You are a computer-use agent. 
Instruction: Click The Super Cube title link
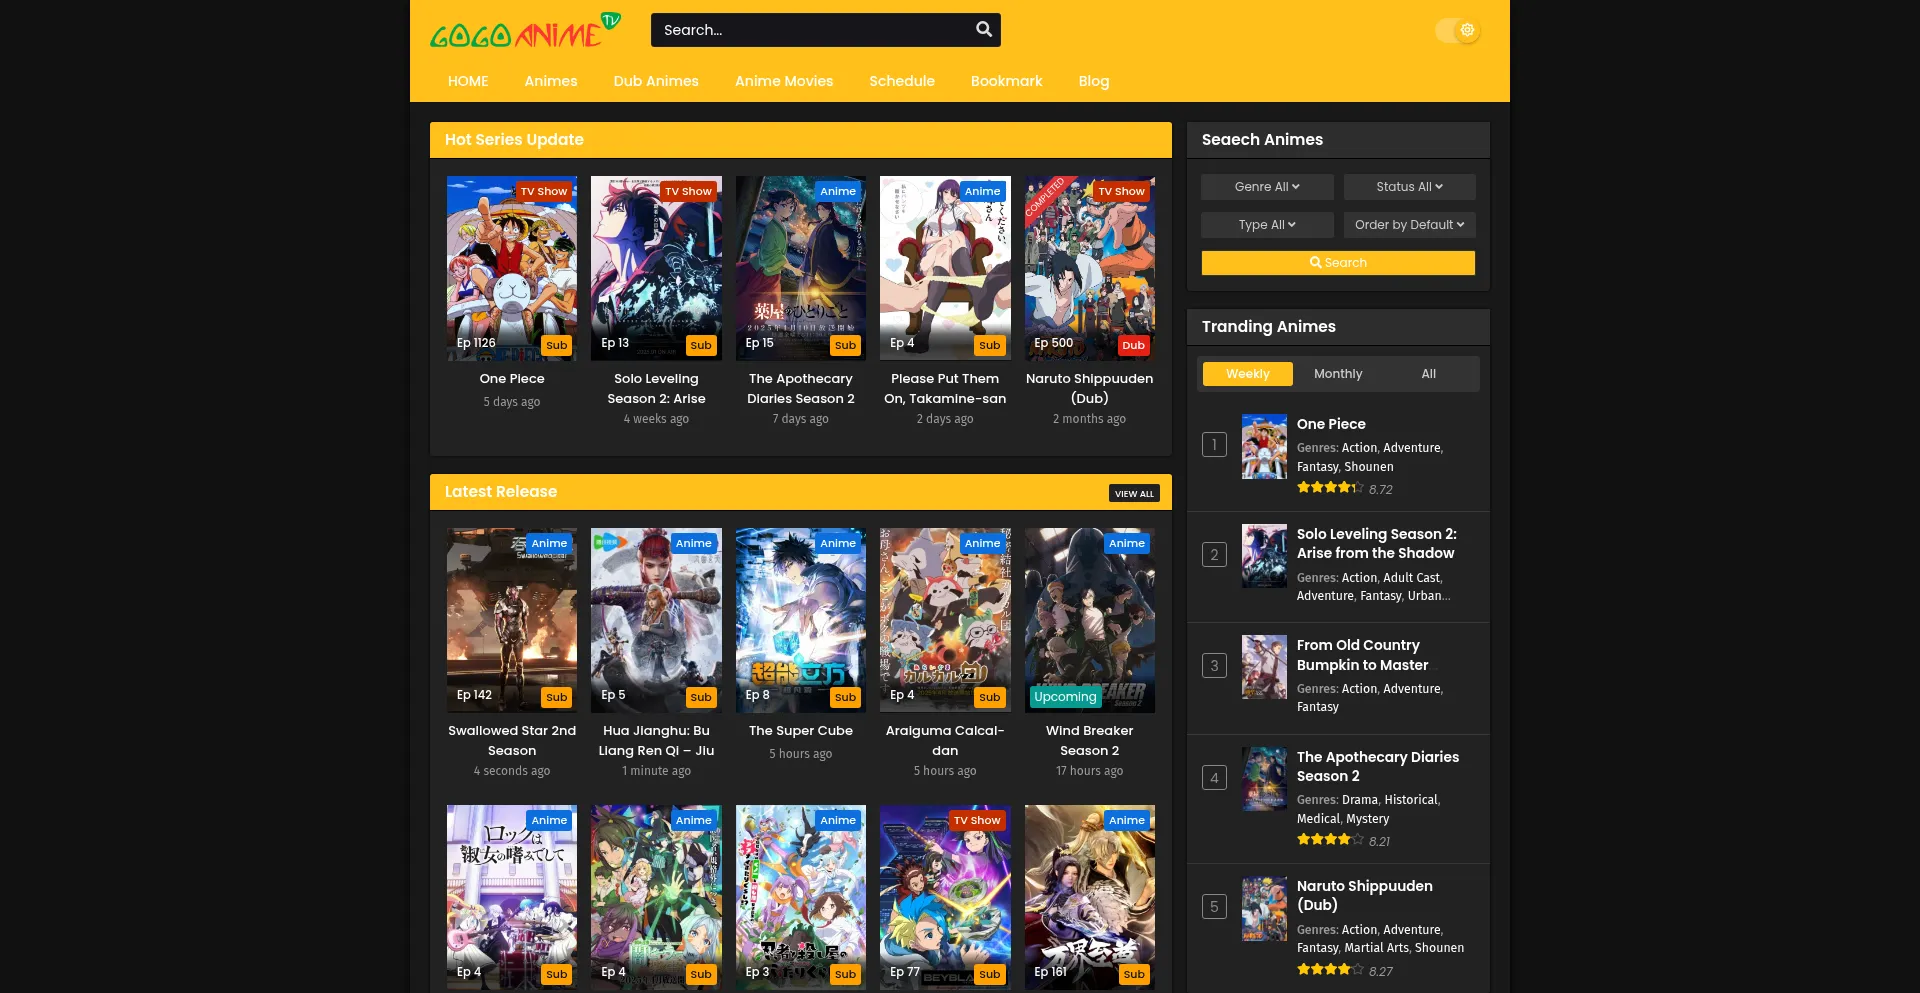pyautogui.click(x=801, y=731)
